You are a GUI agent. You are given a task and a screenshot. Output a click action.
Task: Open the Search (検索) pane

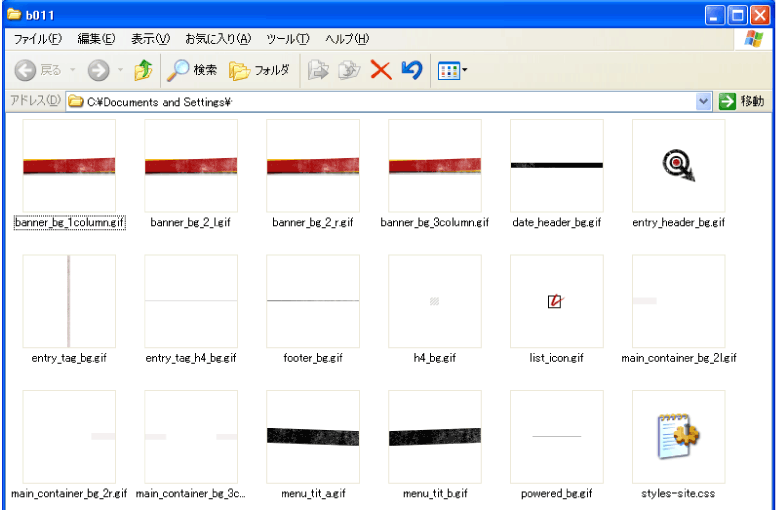click(x=192, y=70)
